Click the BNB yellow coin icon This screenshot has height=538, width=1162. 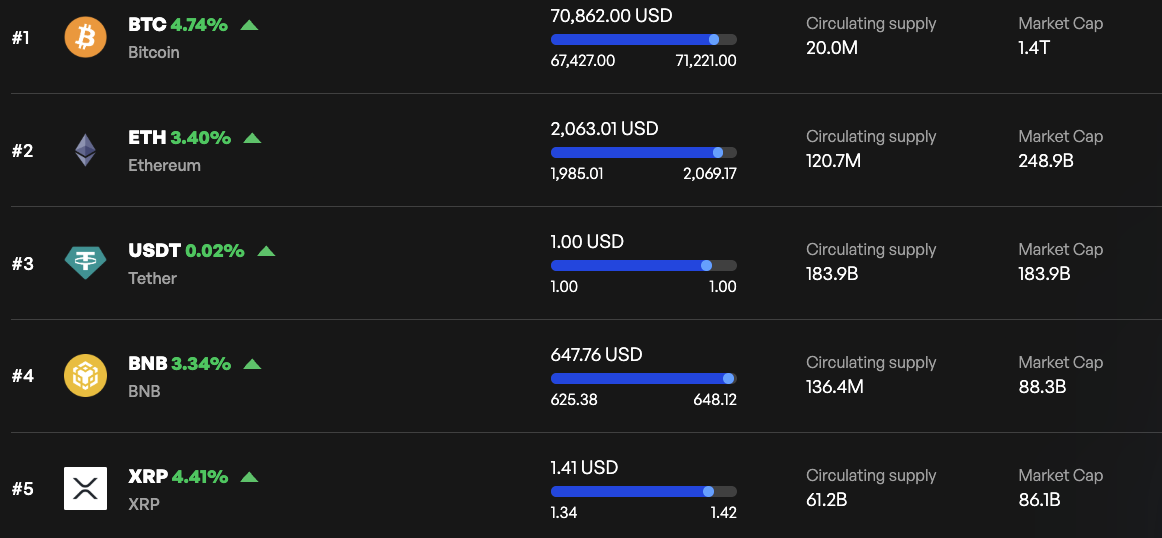point(85,376)
